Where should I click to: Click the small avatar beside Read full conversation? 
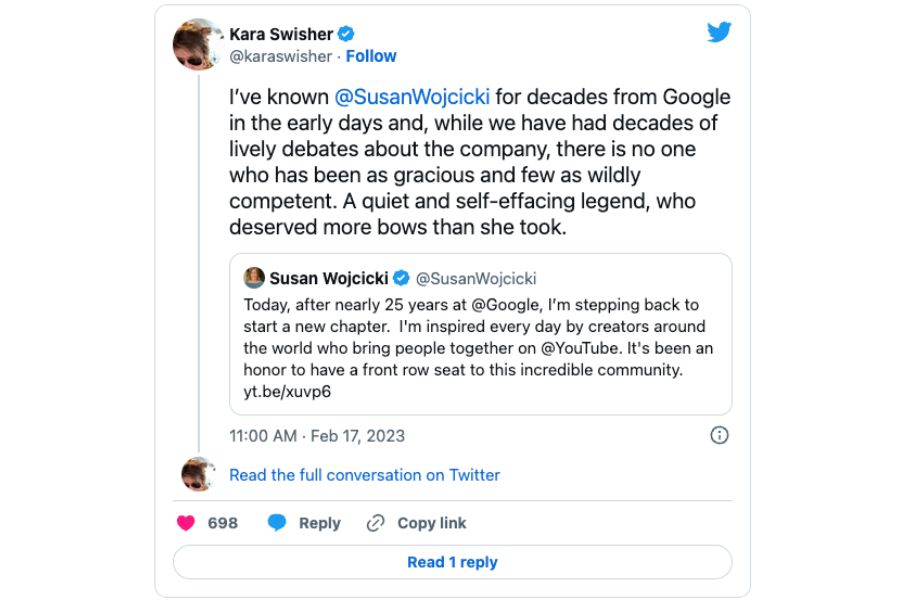pyautogui.click(x=197, y=474)
